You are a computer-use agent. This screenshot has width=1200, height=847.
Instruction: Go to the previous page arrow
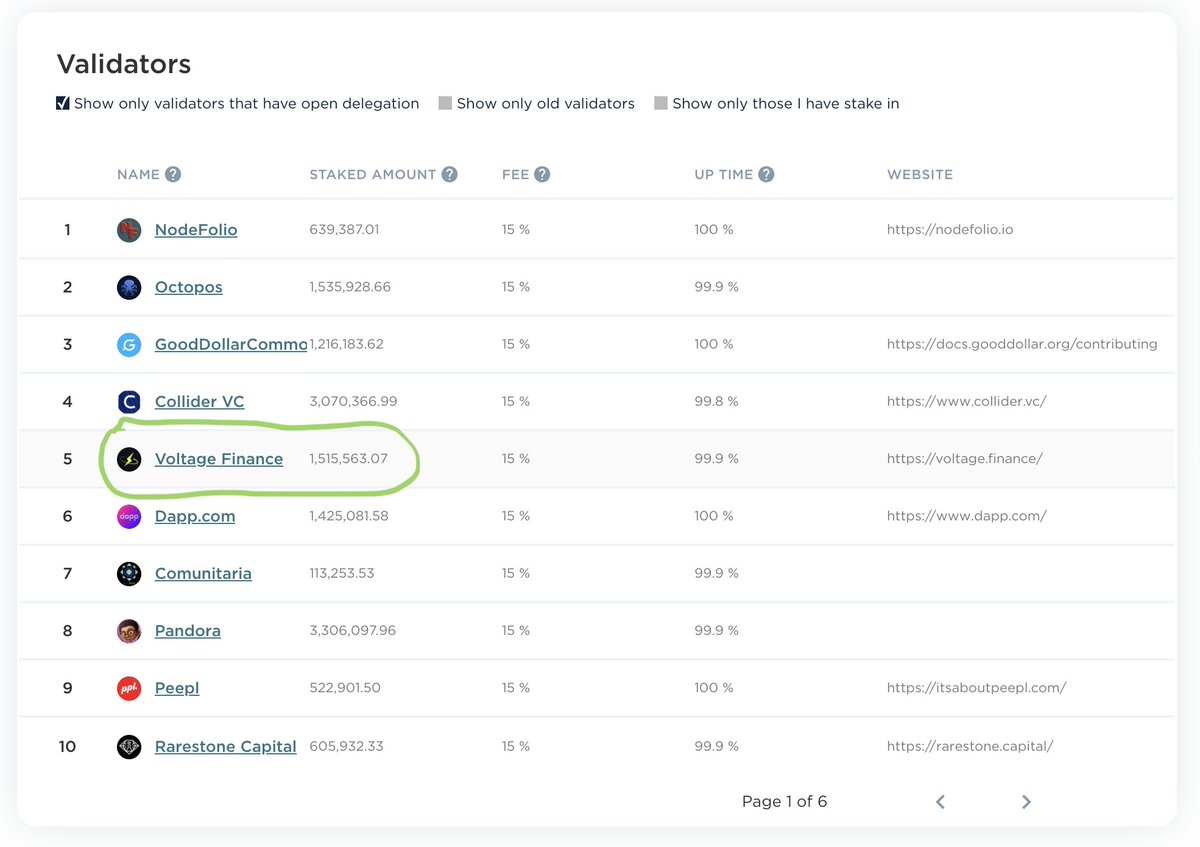point(940,802)
